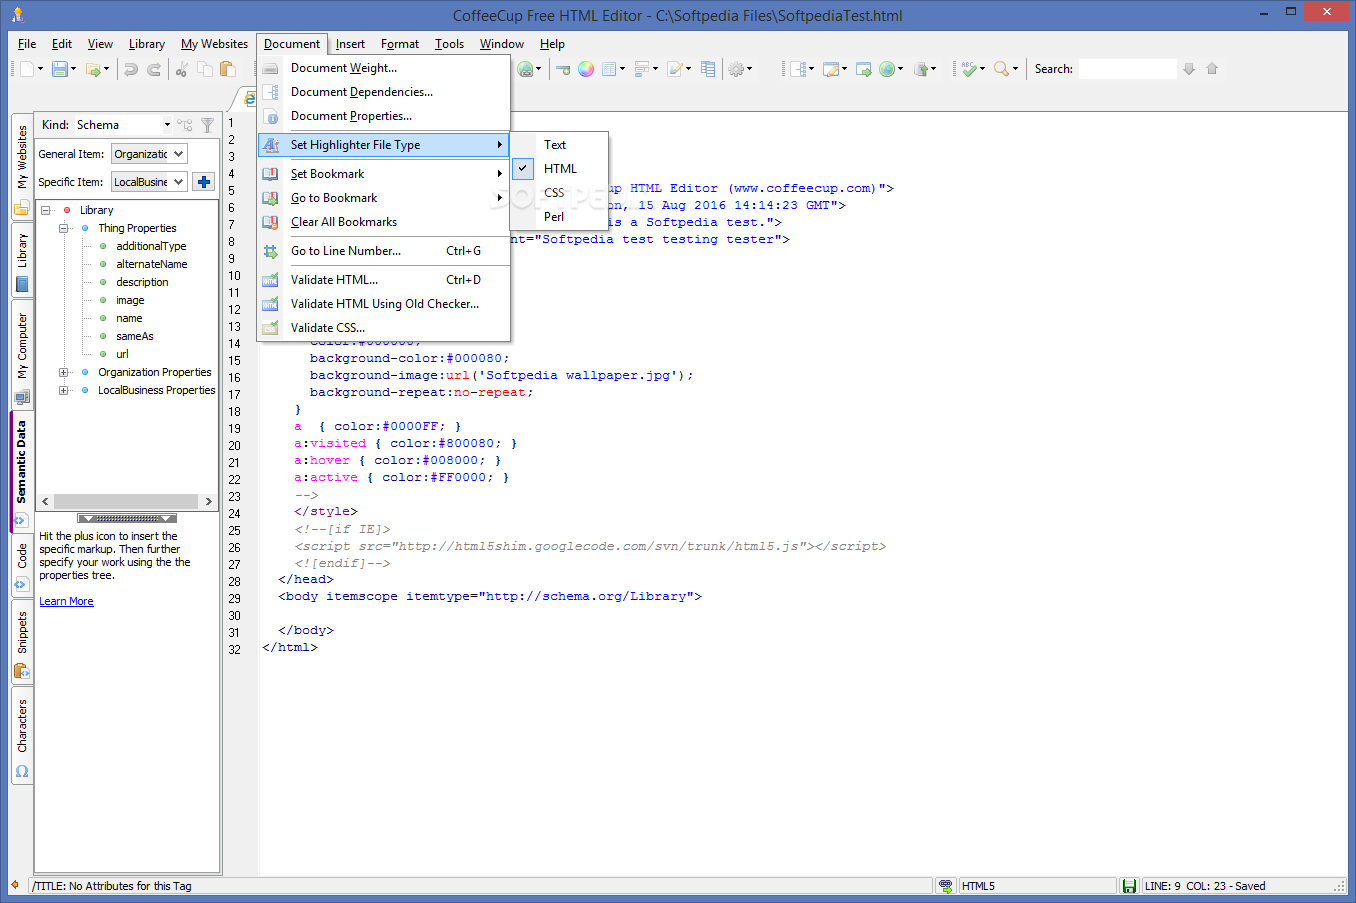This screenshot has height=903, width=1356.
Task: Collapse the Library tree node
Action: pyautogui.click(x=46, y=210)
